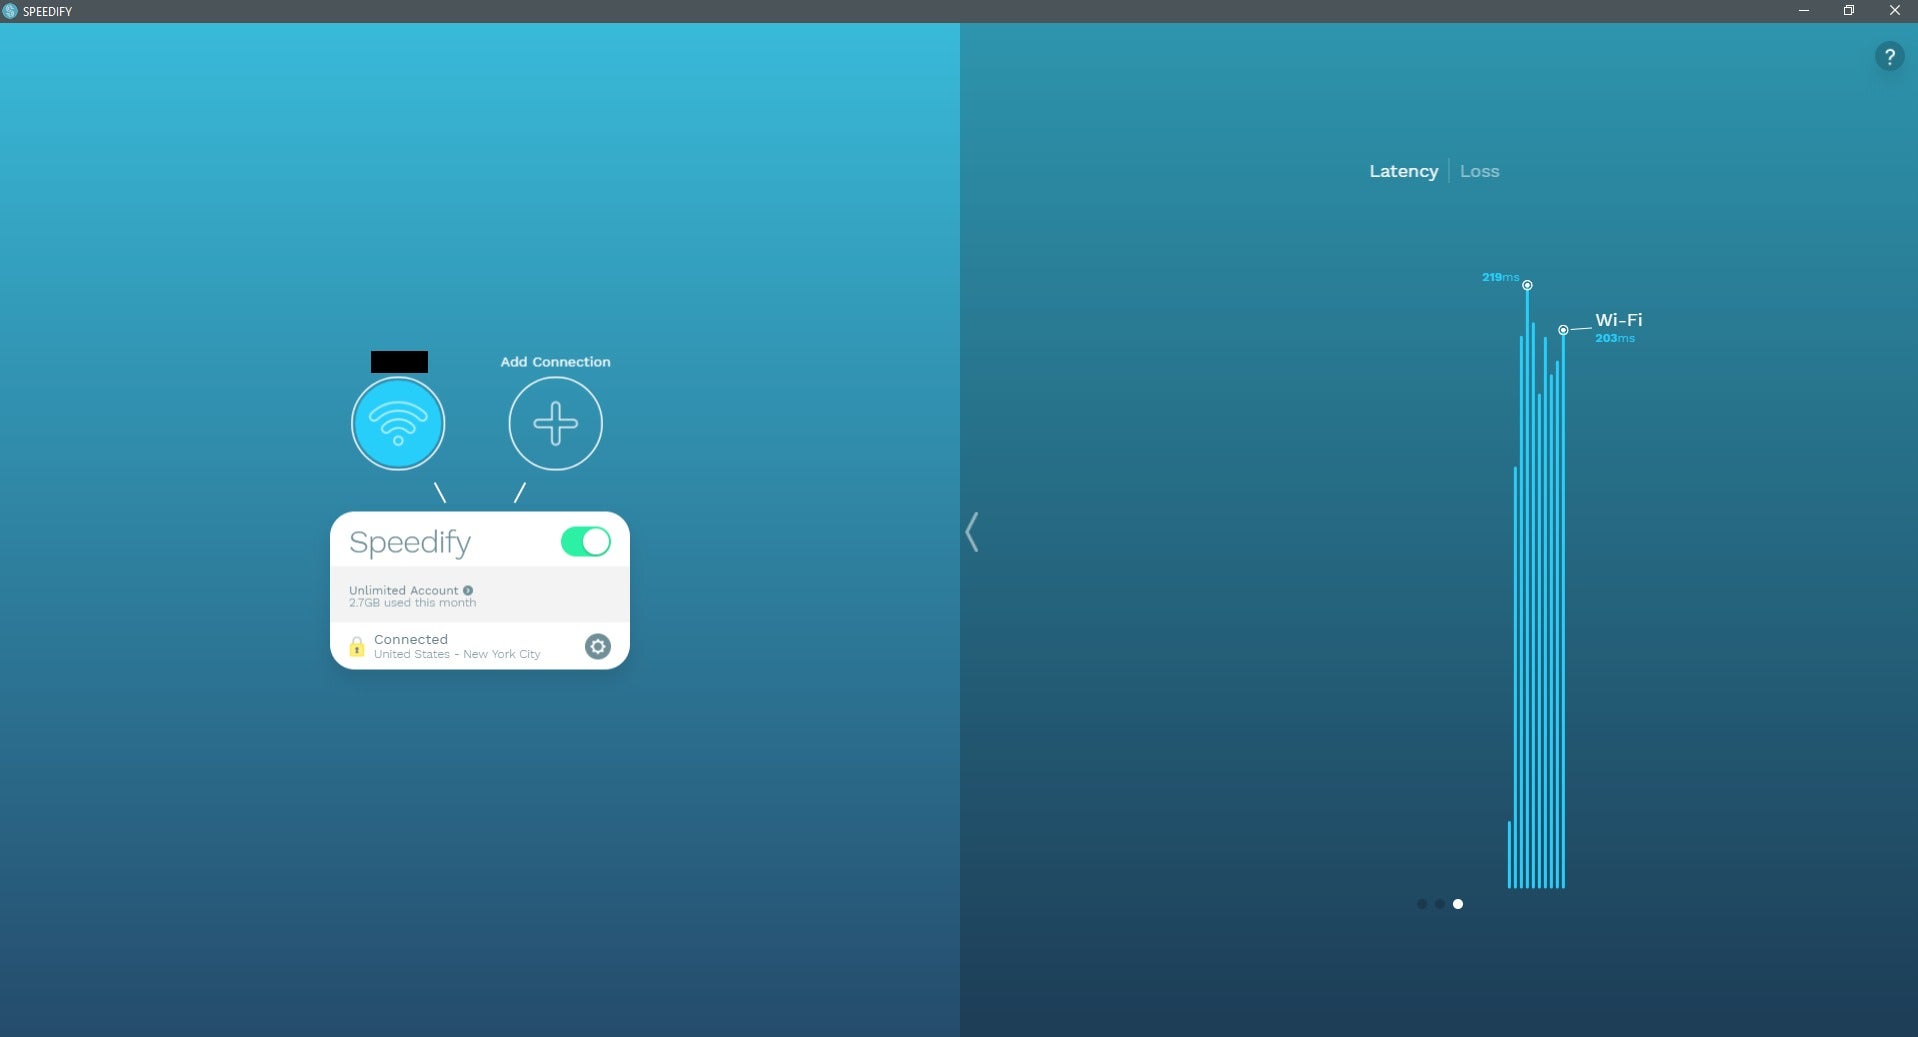
Task: Click the Connected status text
Action: click(x=411, y=639)
